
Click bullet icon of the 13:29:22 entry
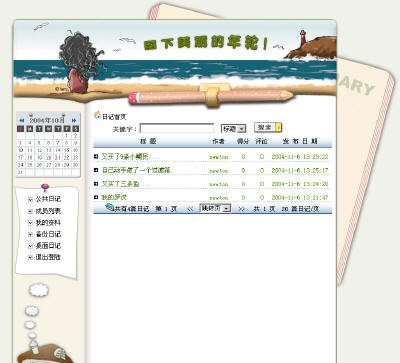(x=96, y=156)
